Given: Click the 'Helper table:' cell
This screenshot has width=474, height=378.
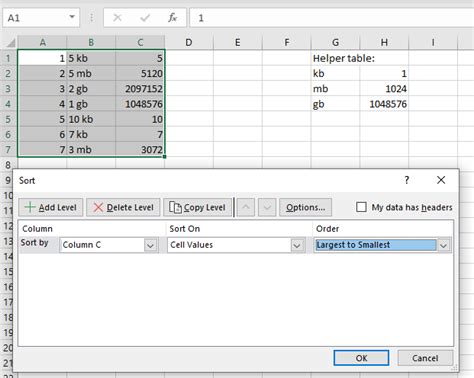Looking at the screenshot, I should point(335,58).
